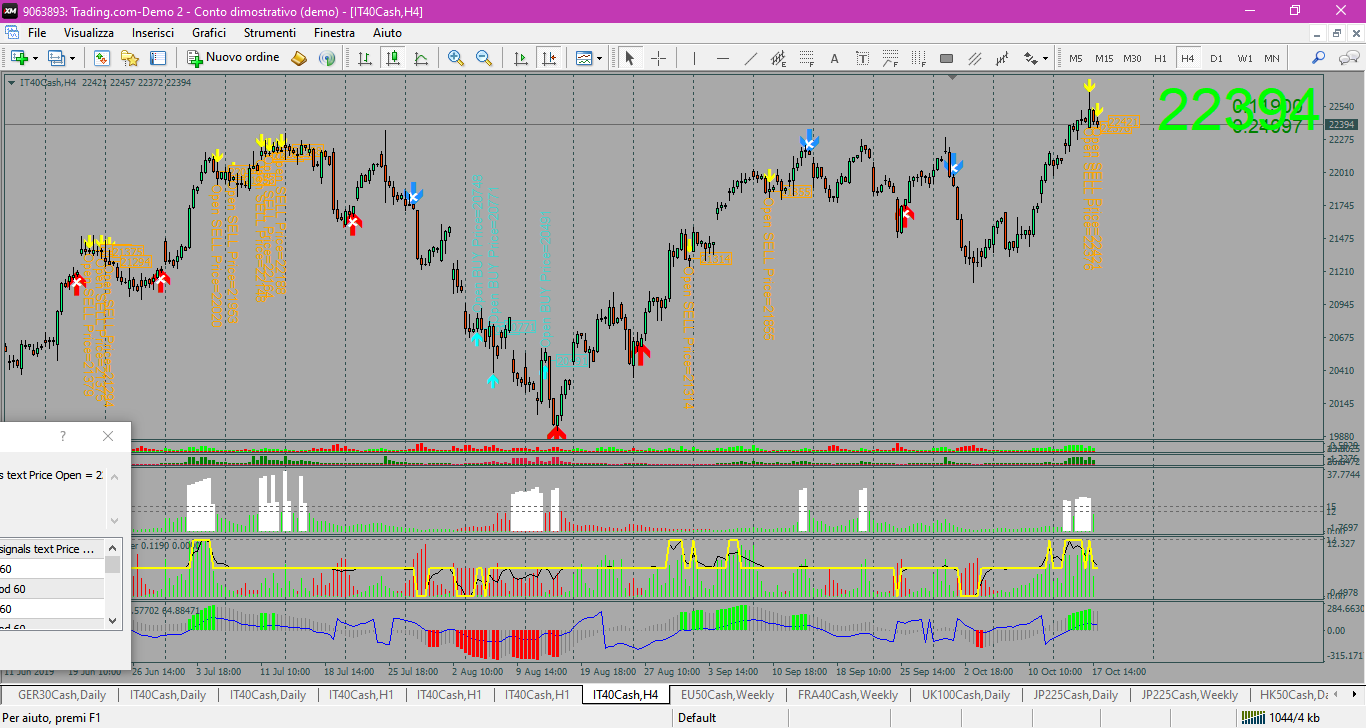This screenshot has height=728, width=1366.
Task: Select the text label 'T' tool
Action: 862,58
